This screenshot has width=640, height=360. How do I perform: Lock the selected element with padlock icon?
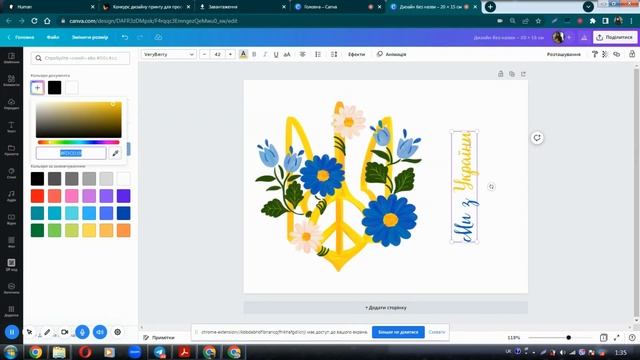tap(632, 54)
